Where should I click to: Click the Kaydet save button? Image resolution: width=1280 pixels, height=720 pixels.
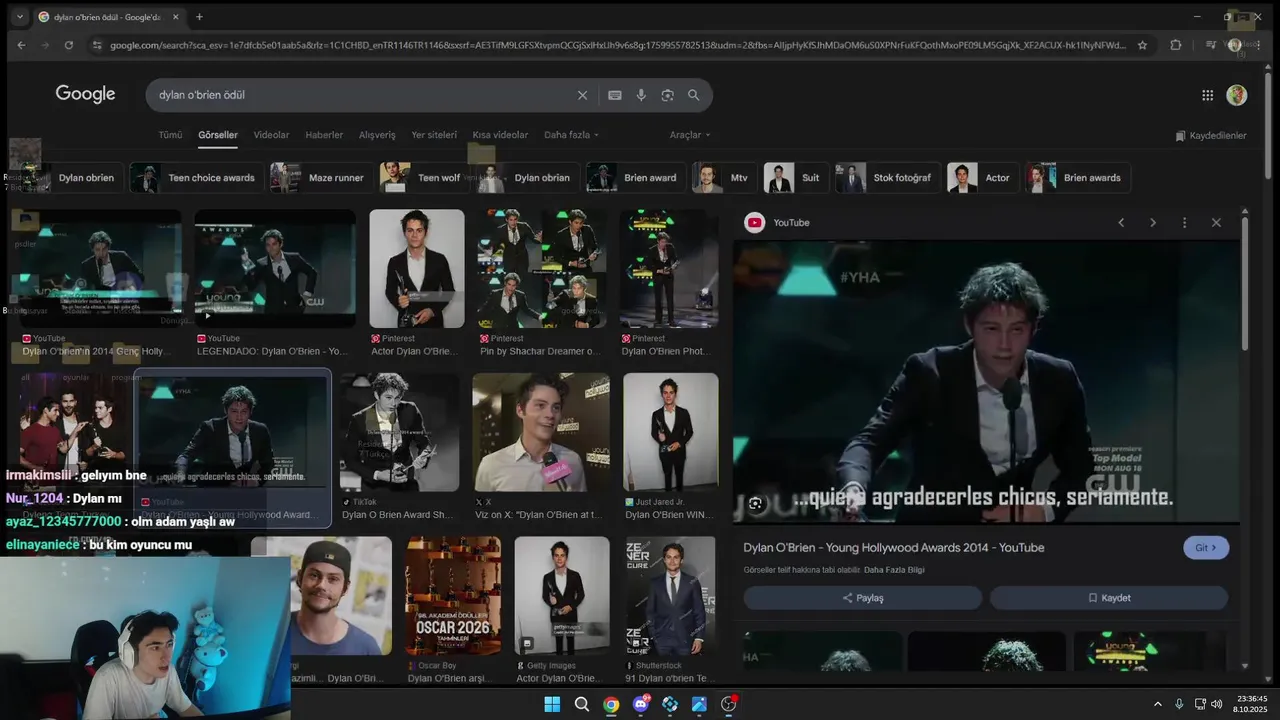click(1109, 598)
